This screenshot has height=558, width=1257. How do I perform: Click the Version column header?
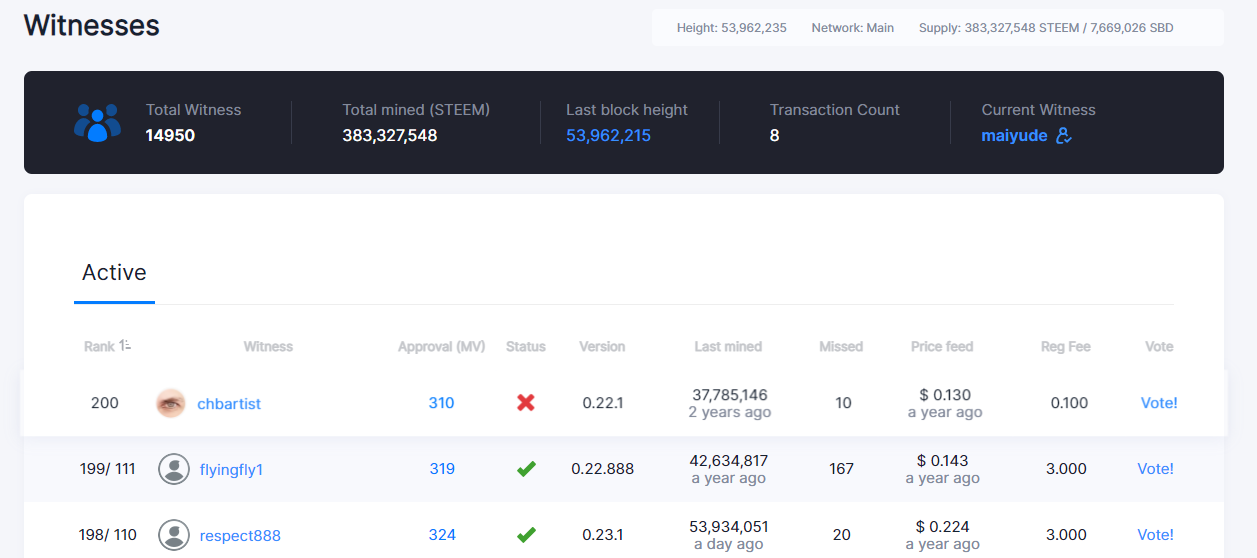click(602, 346)
